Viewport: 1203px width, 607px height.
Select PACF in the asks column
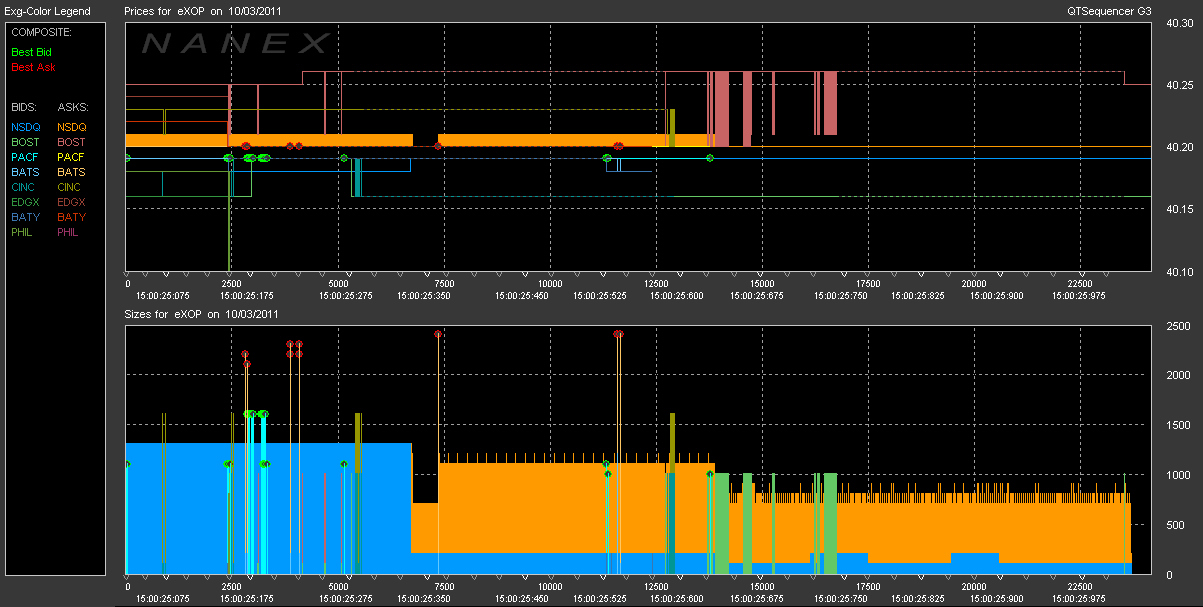pos(71,157)
